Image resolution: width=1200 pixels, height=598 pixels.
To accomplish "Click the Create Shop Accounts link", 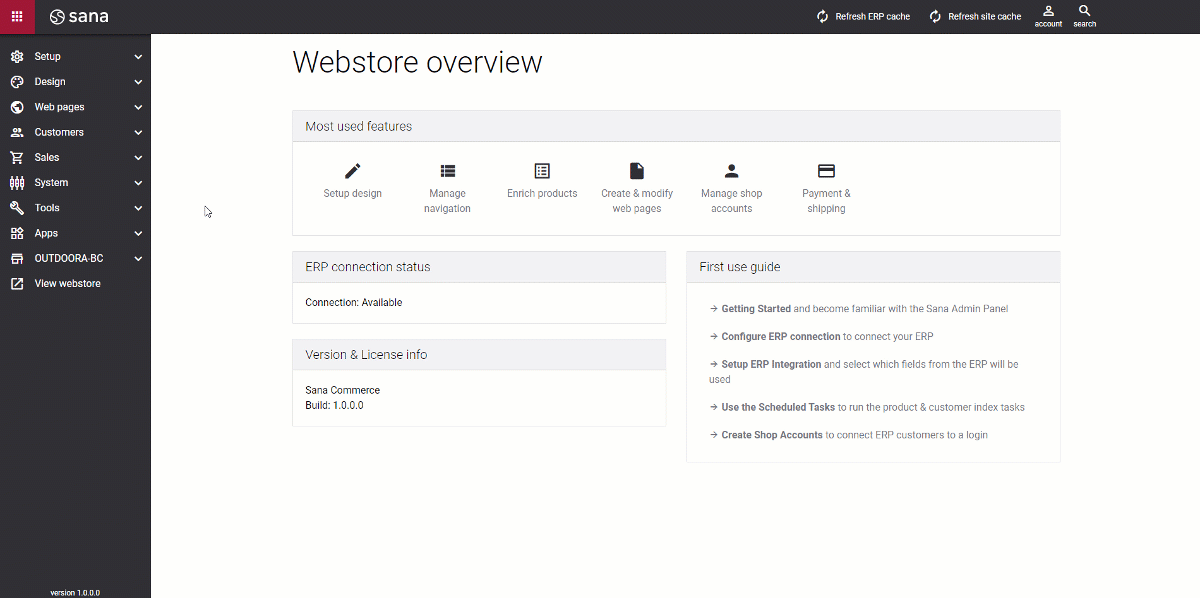I will [x=772, y=435].
